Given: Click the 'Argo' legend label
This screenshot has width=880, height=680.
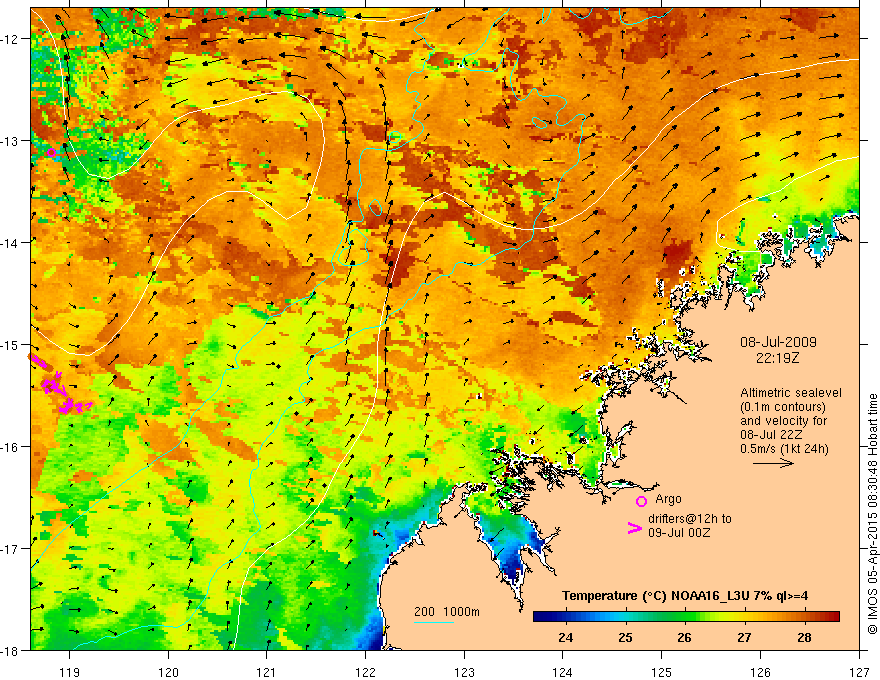Looking at the screenshot, I should tap(668, 499).
